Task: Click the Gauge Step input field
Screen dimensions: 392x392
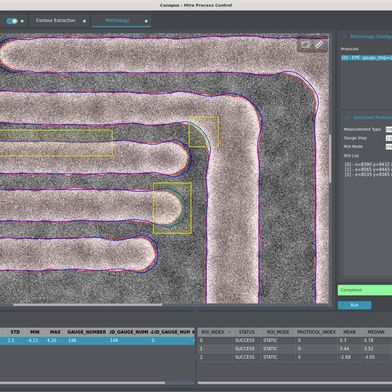Action: [389, 138]
